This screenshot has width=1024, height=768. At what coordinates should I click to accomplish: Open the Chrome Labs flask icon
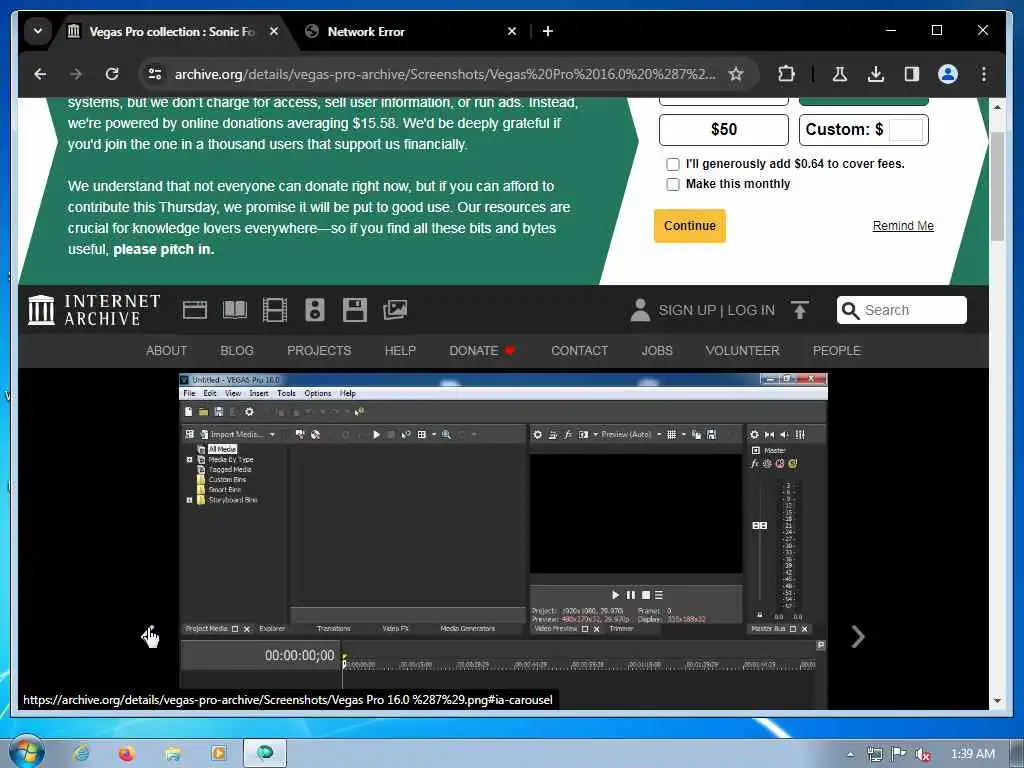[840, 74]
